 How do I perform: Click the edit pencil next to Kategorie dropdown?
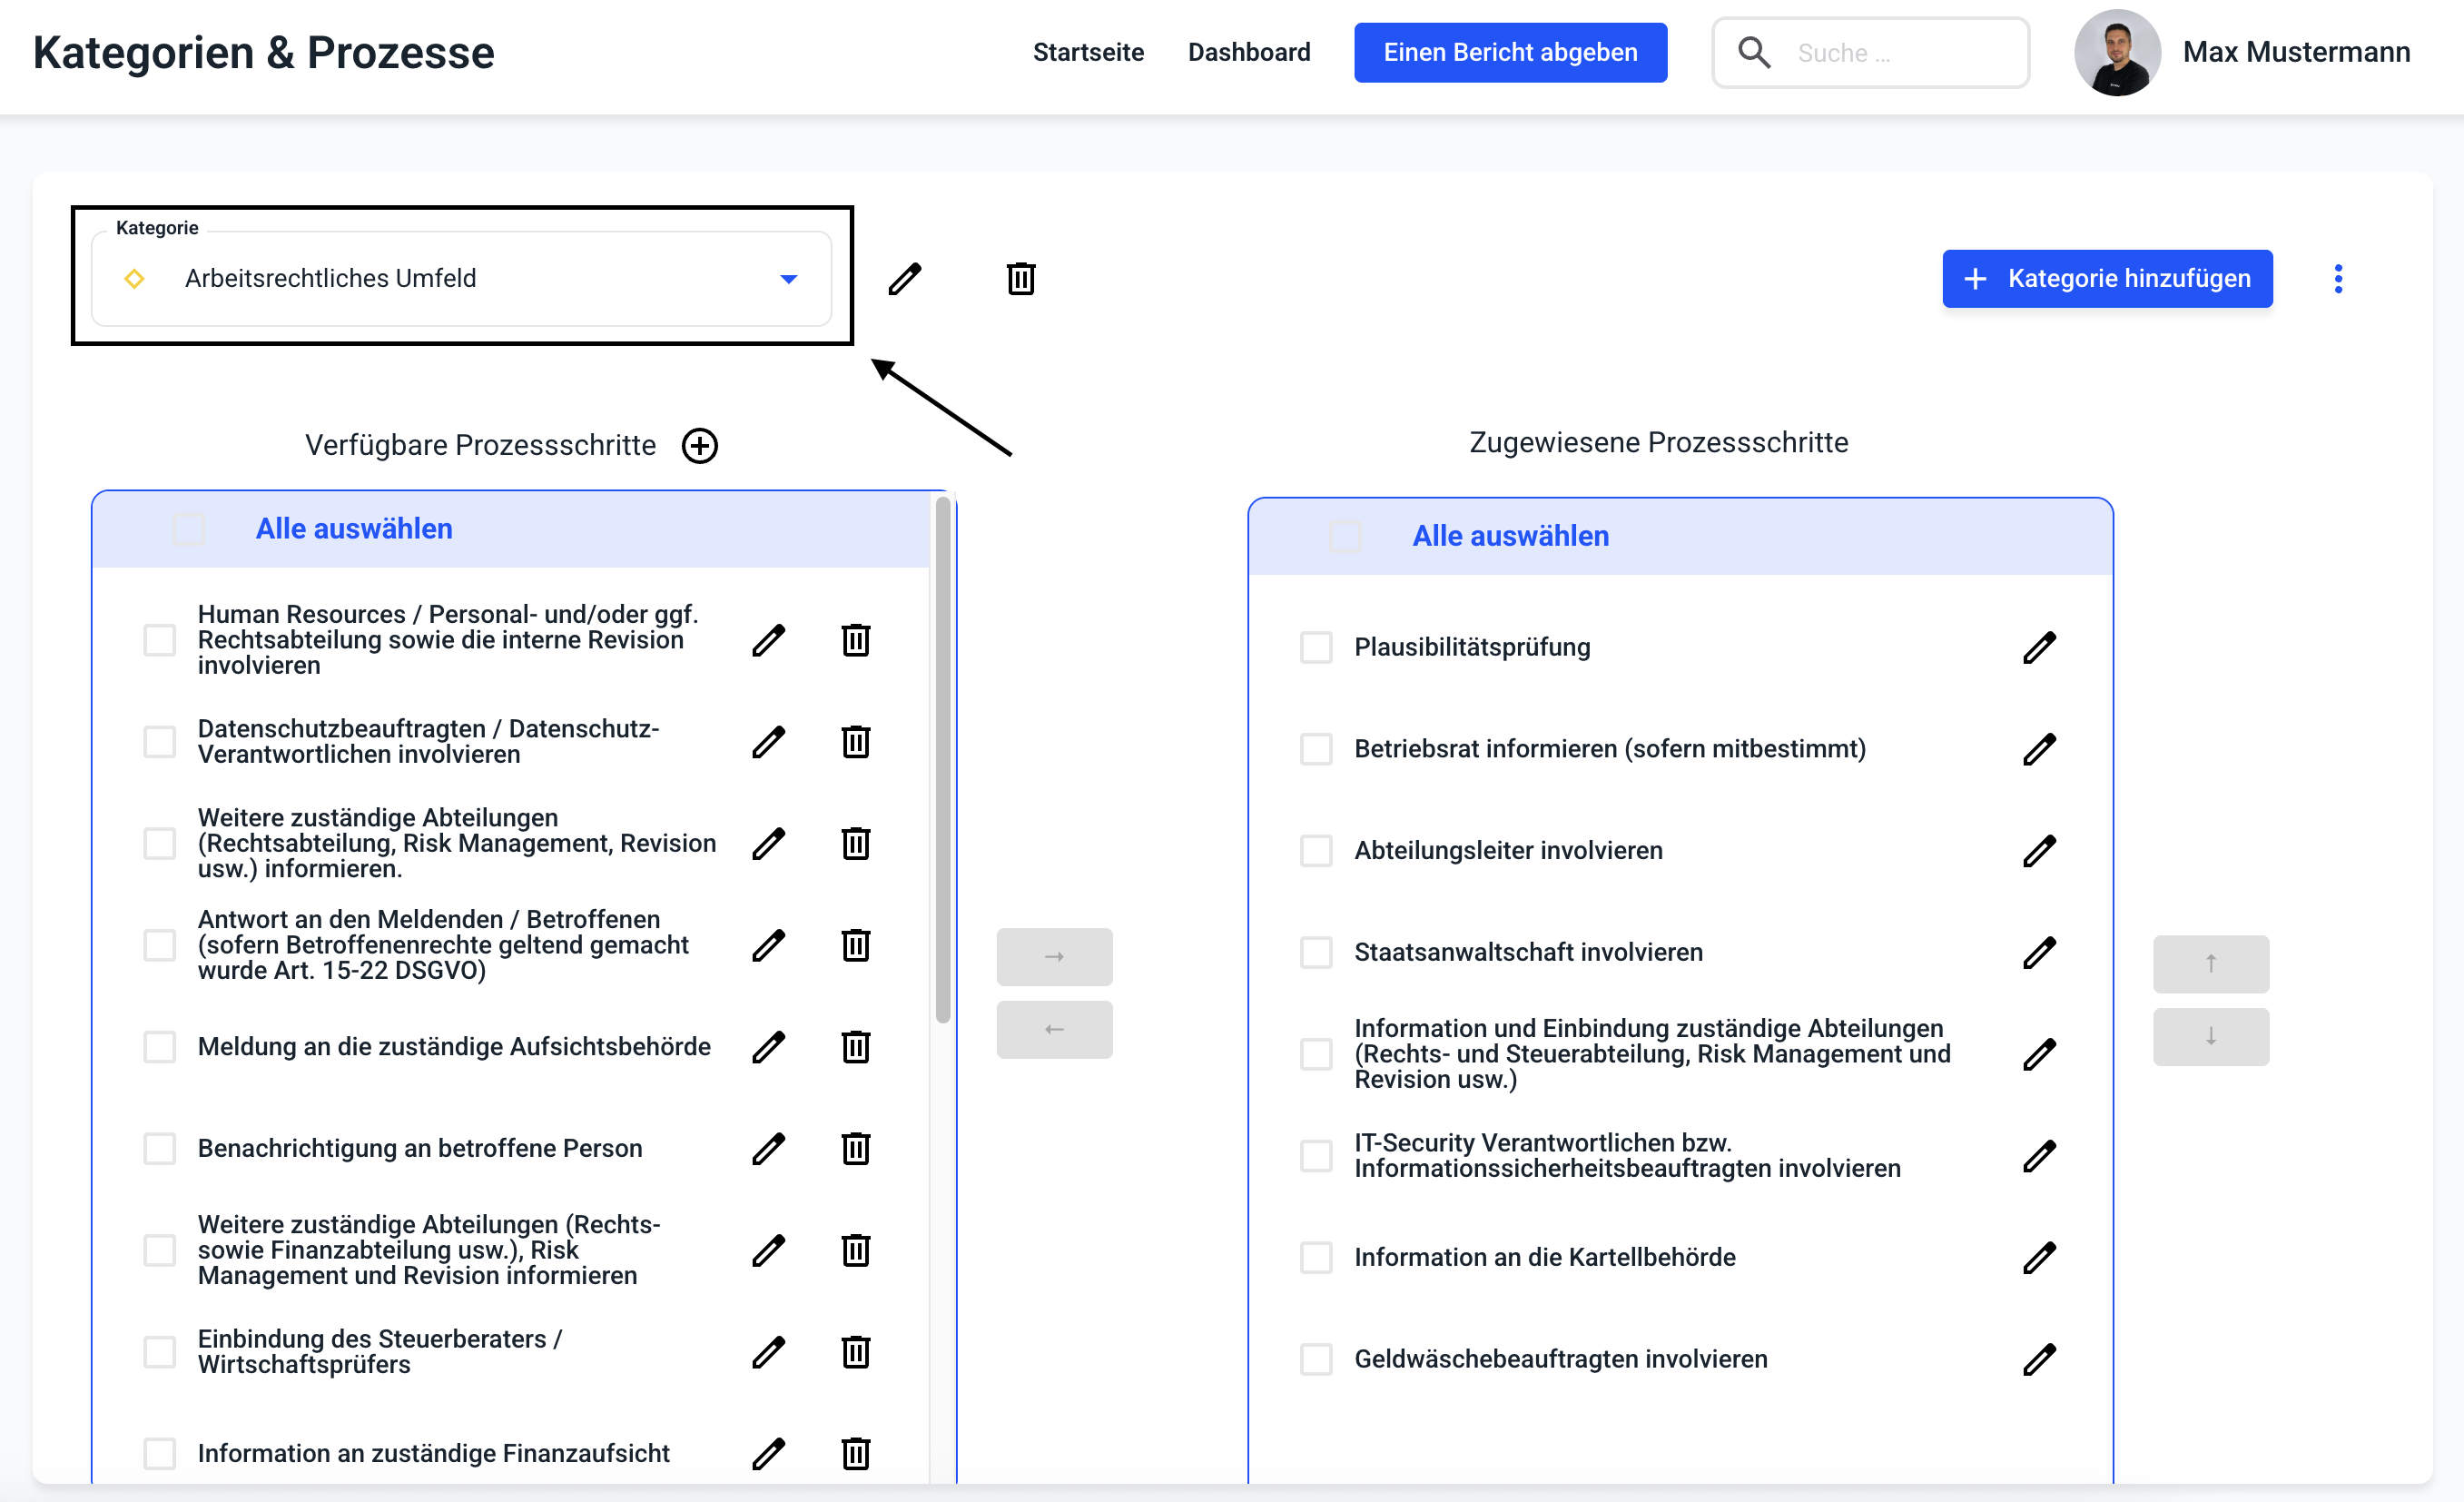point(904,279)
